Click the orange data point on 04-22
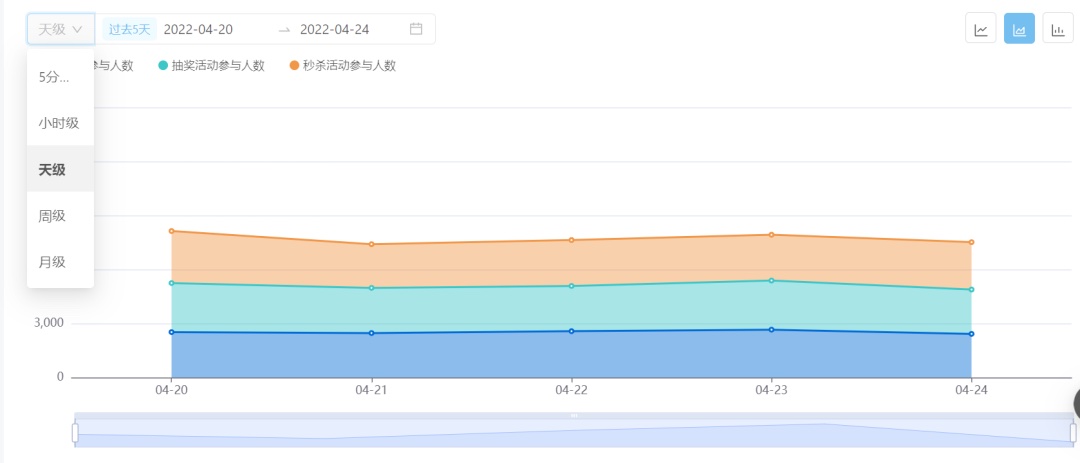 click(571, 240)
